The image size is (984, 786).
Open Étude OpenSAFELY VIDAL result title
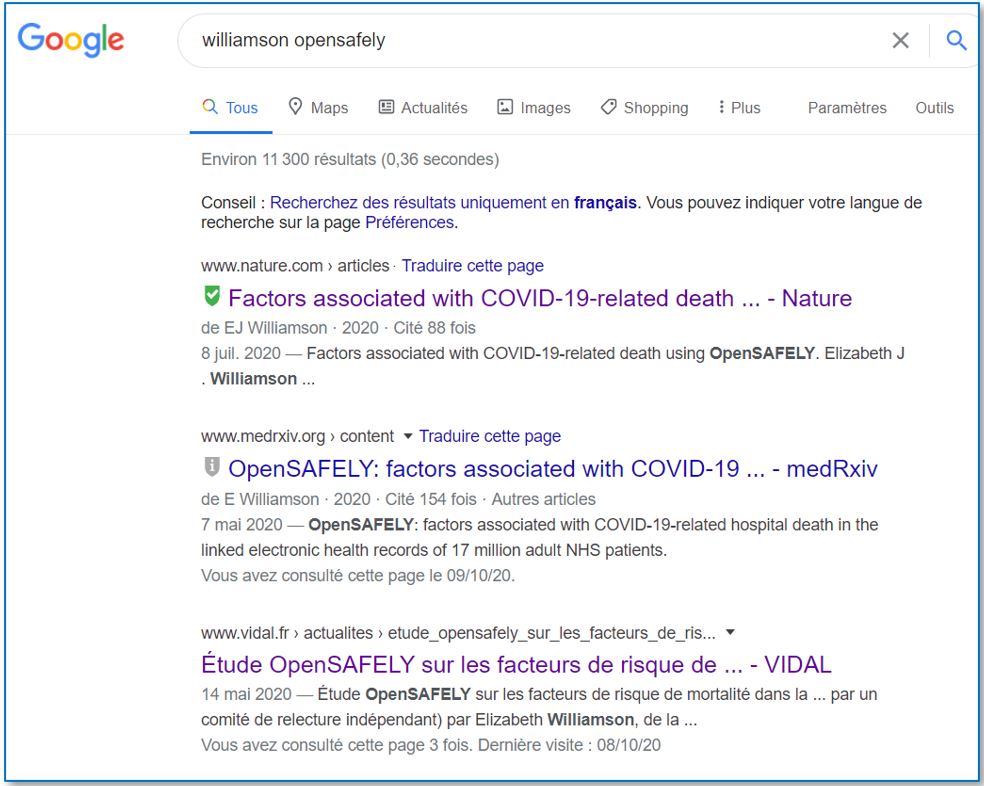pyautogui.click(x=516, y=664)
